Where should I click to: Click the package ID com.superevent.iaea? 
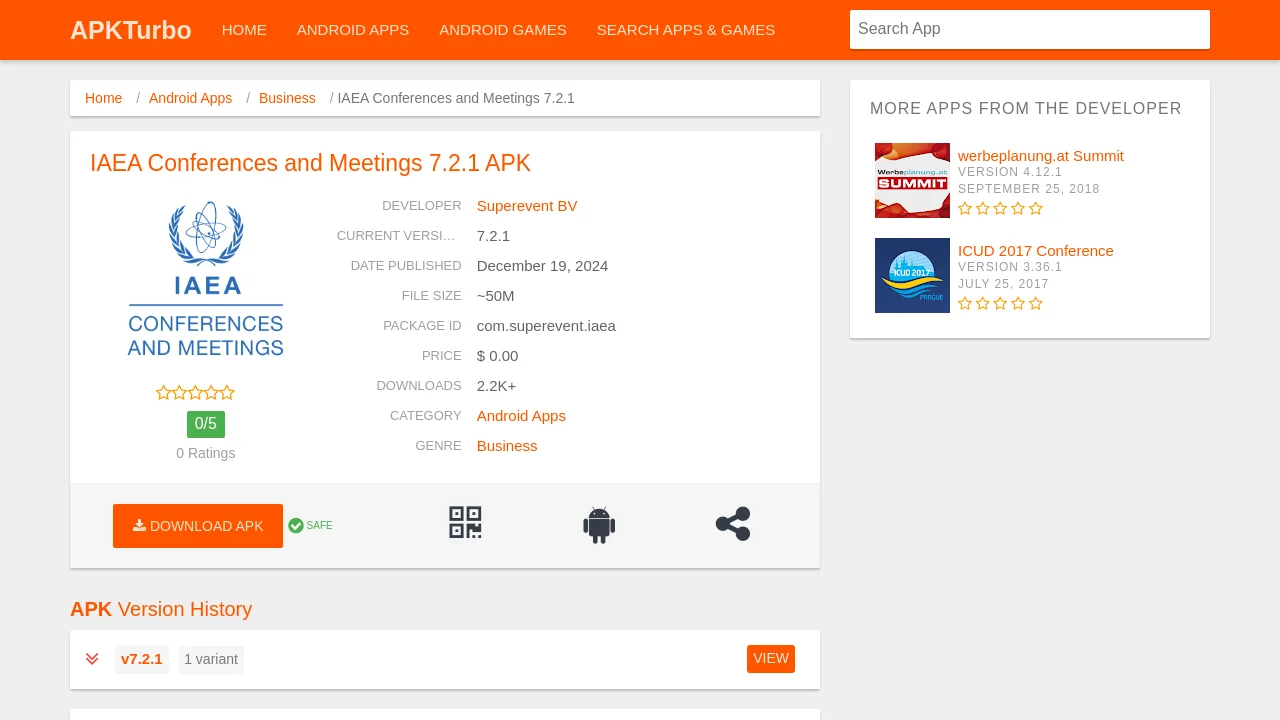[x=546, y=326]
